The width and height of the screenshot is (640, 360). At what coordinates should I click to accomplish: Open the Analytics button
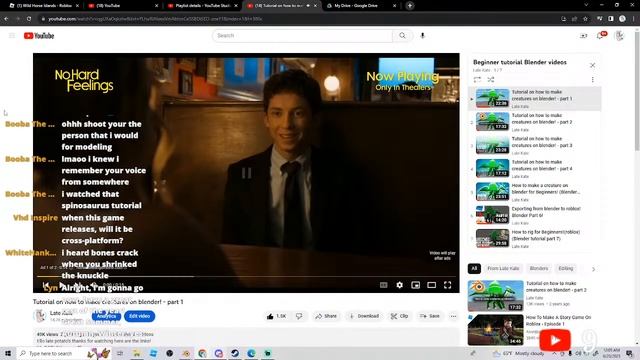point(106,316)
